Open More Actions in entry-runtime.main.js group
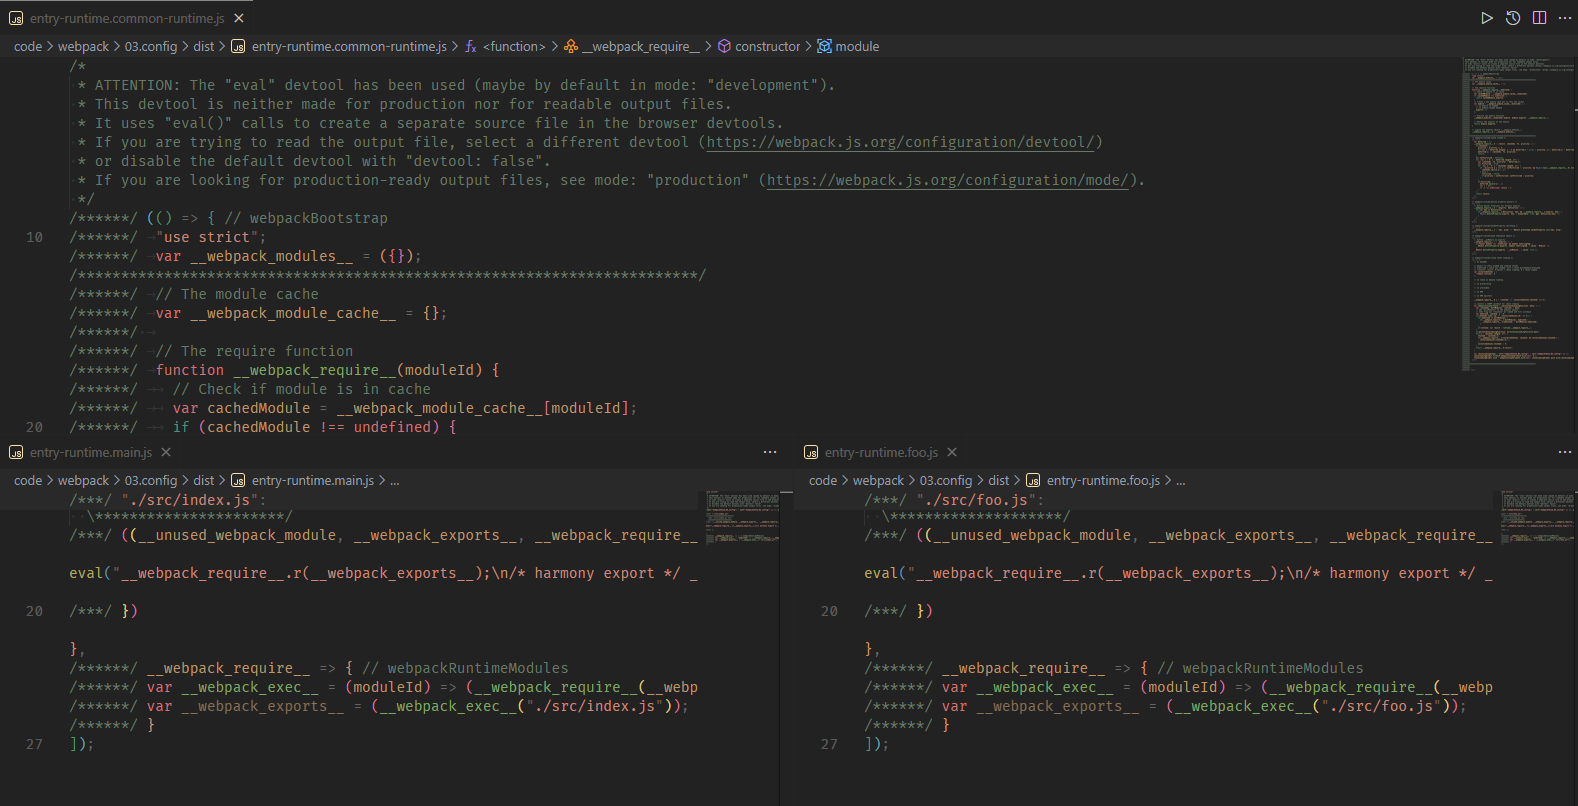Screen dimensions: 1578x806 [x=770, y=452]
